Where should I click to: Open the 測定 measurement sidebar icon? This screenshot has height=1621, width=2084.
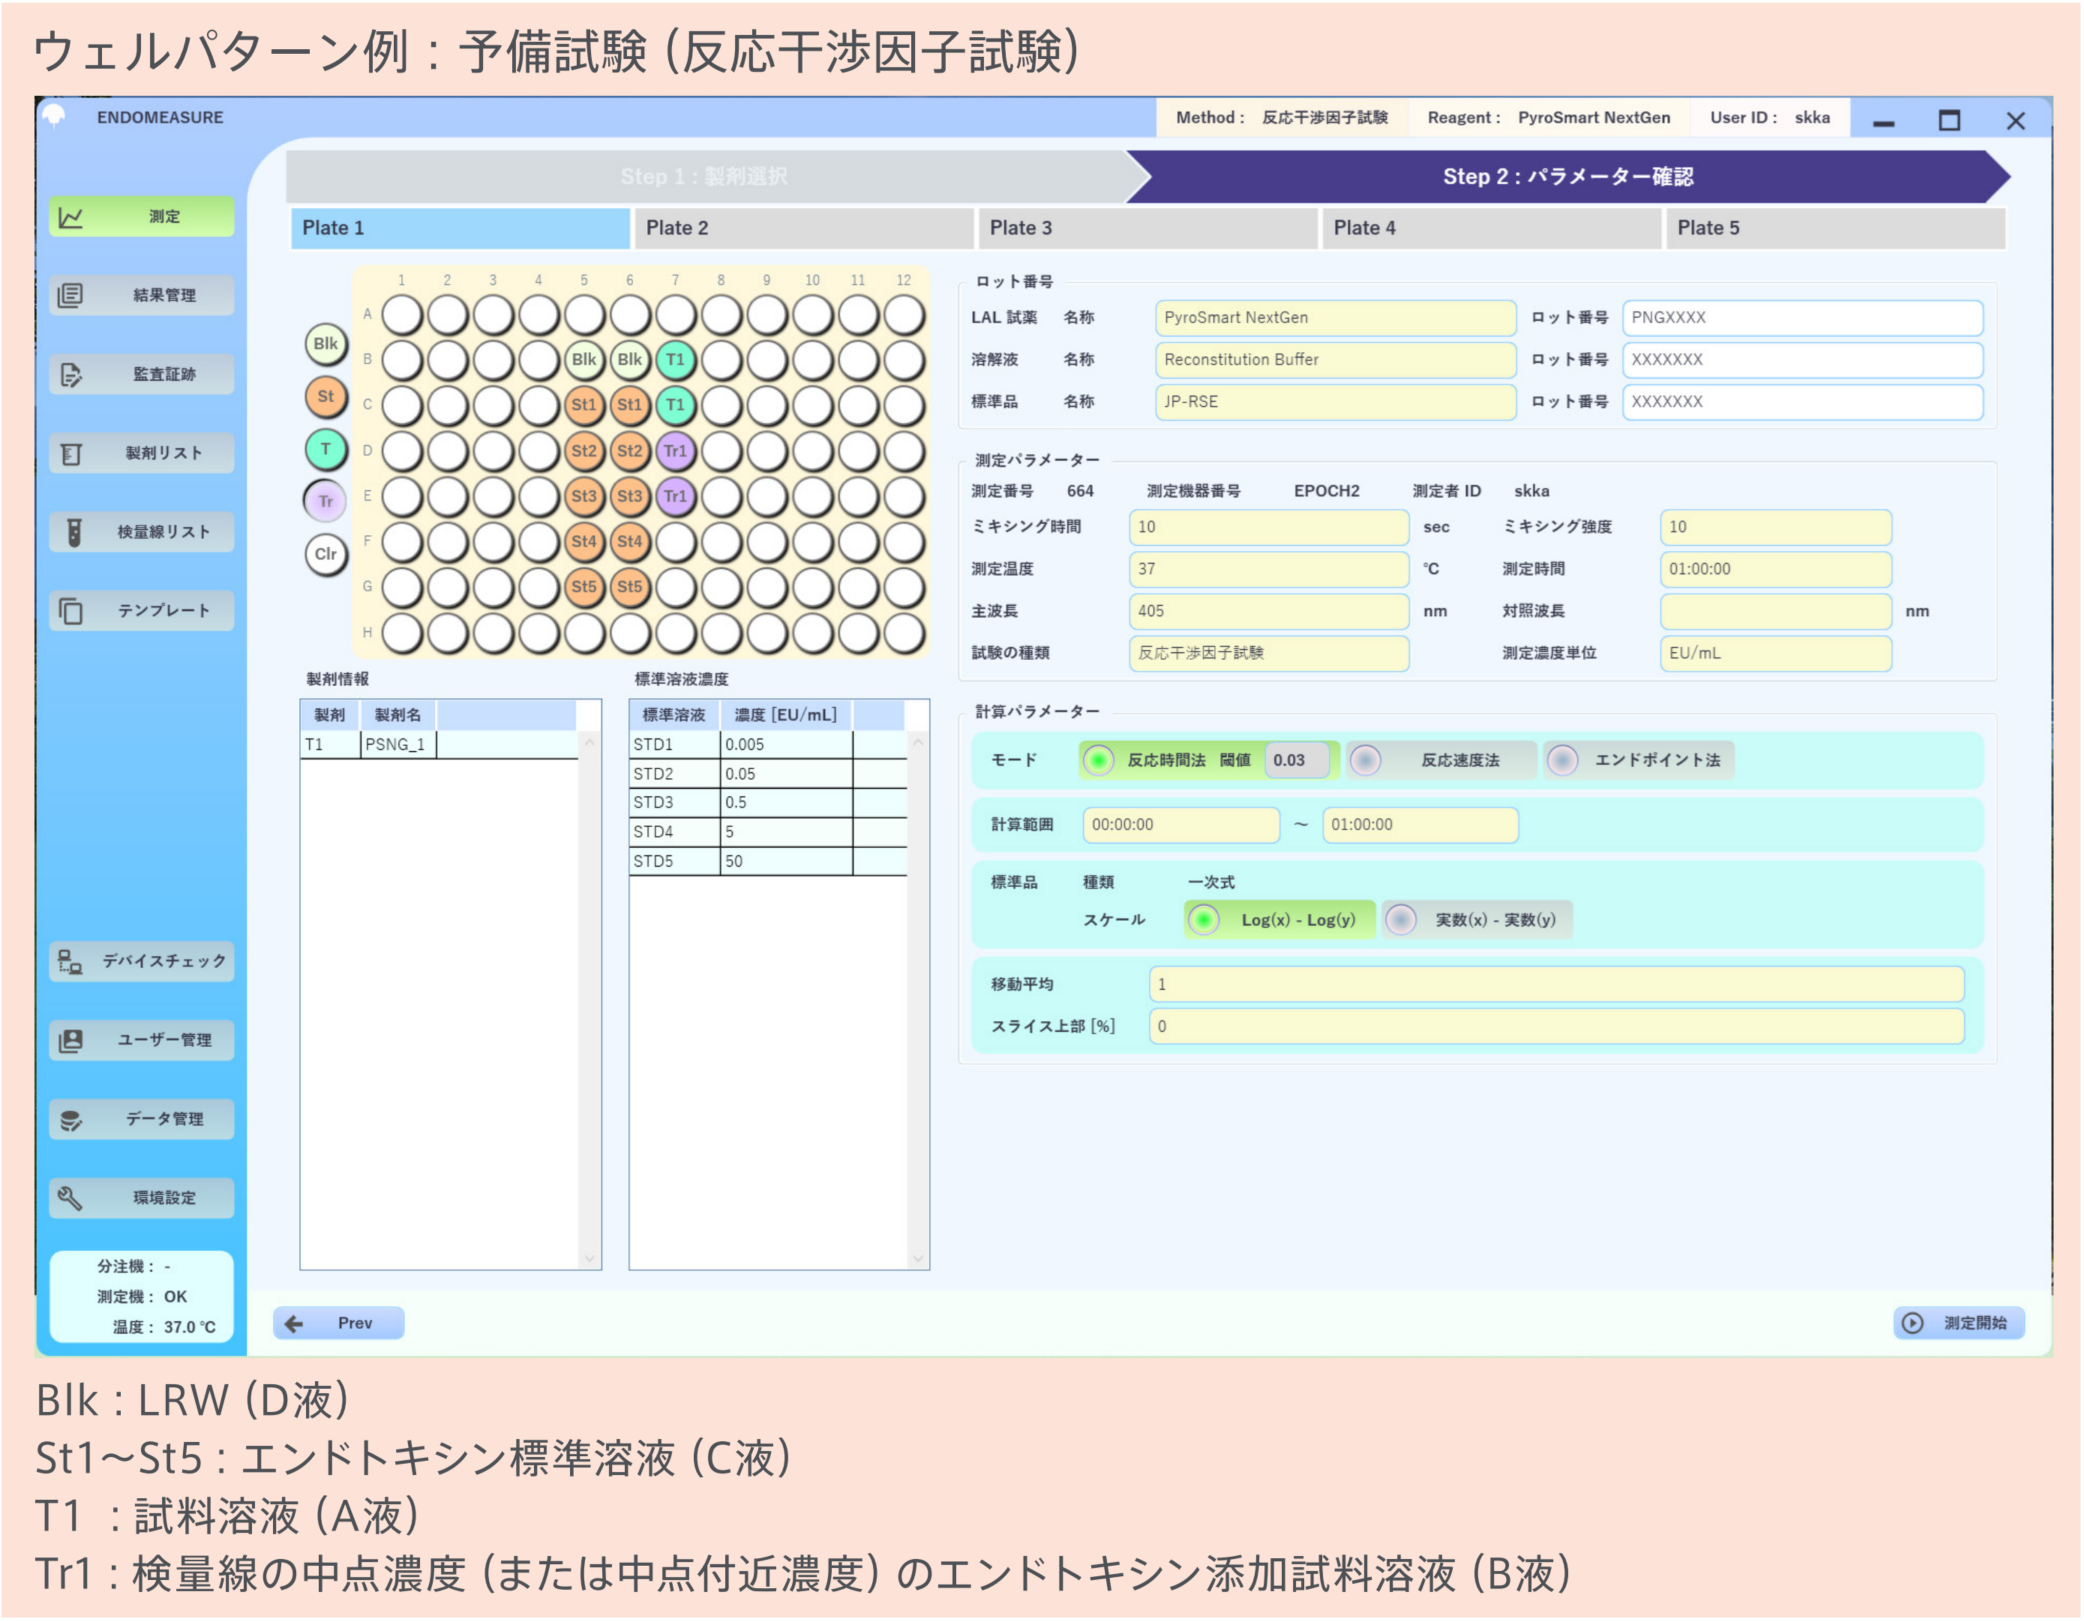coord(72,217)
